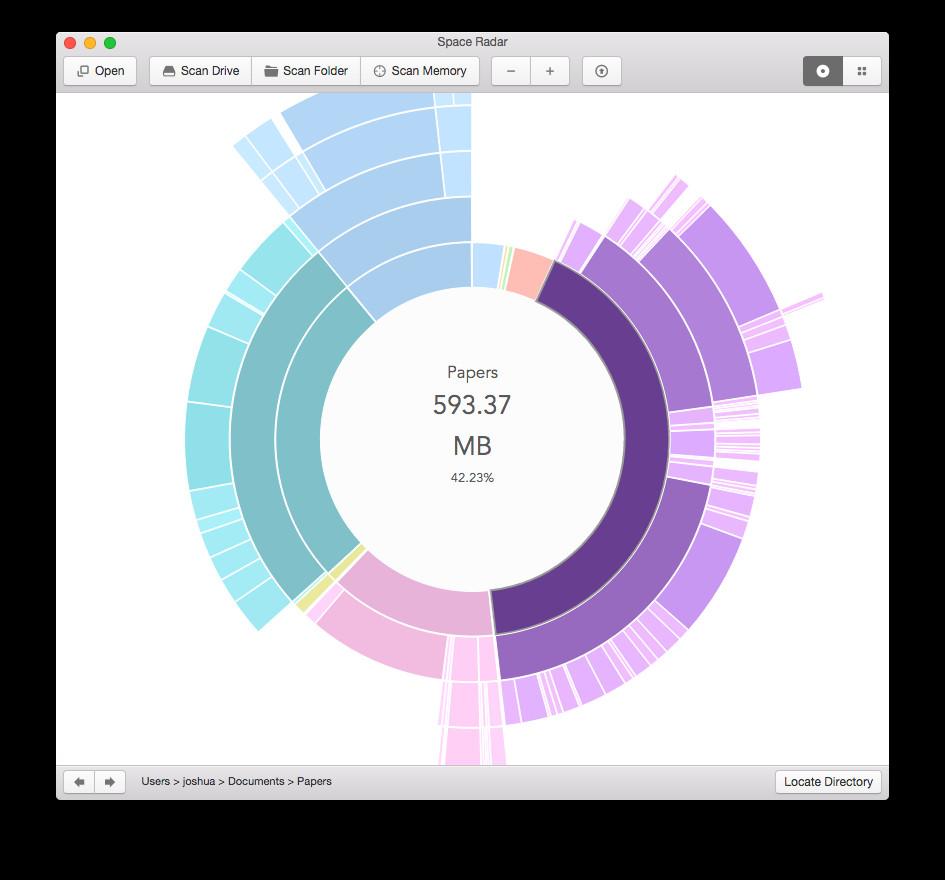Run Scan Memory from the toolbar
The height and width of the screenshot is (880, 945).
[x=420, y=71]
